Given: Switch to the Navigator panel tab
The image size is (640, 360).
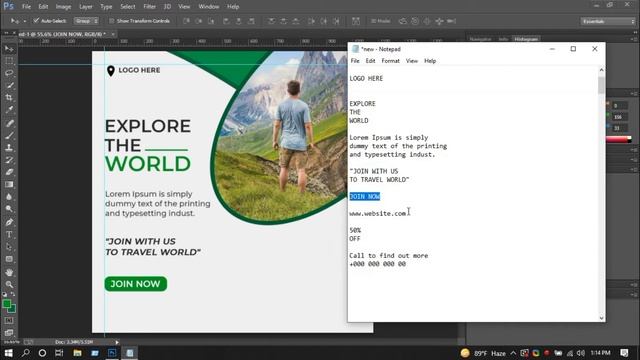Looking at the screenshot, I should pos(480,39).
